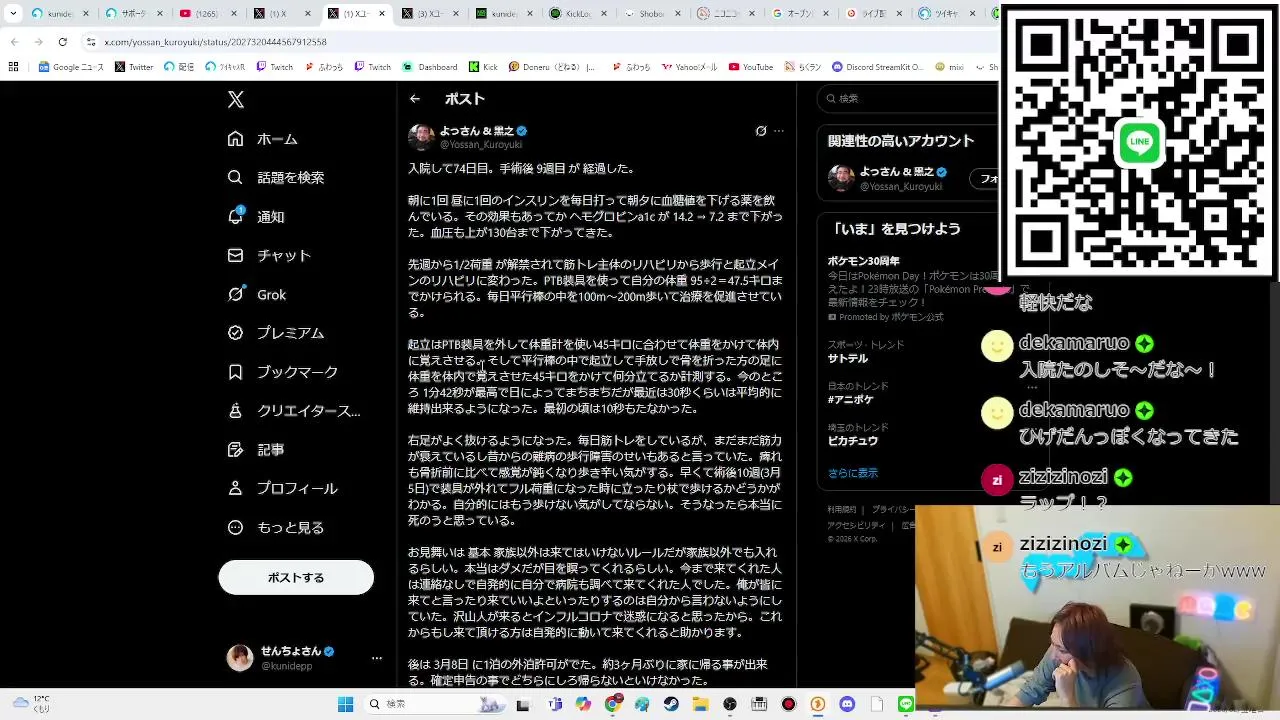Image resolution: width=1280 pixels, height=720 pixels.
Task: Open チャット (Chat) in the sidebar
Action: point(270,255)
